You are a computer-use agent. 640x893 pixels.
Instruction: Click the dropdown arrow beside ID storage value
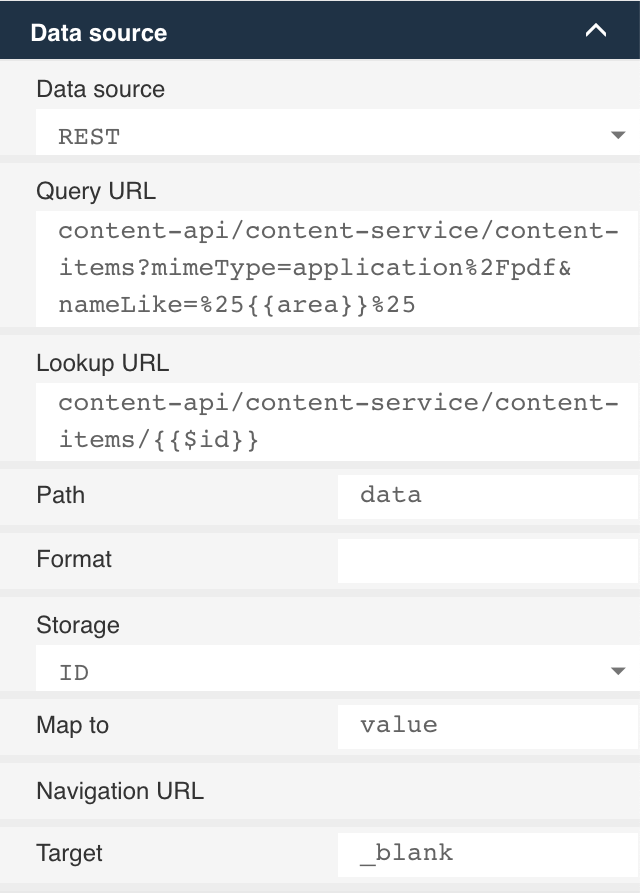tap(619, 670)
